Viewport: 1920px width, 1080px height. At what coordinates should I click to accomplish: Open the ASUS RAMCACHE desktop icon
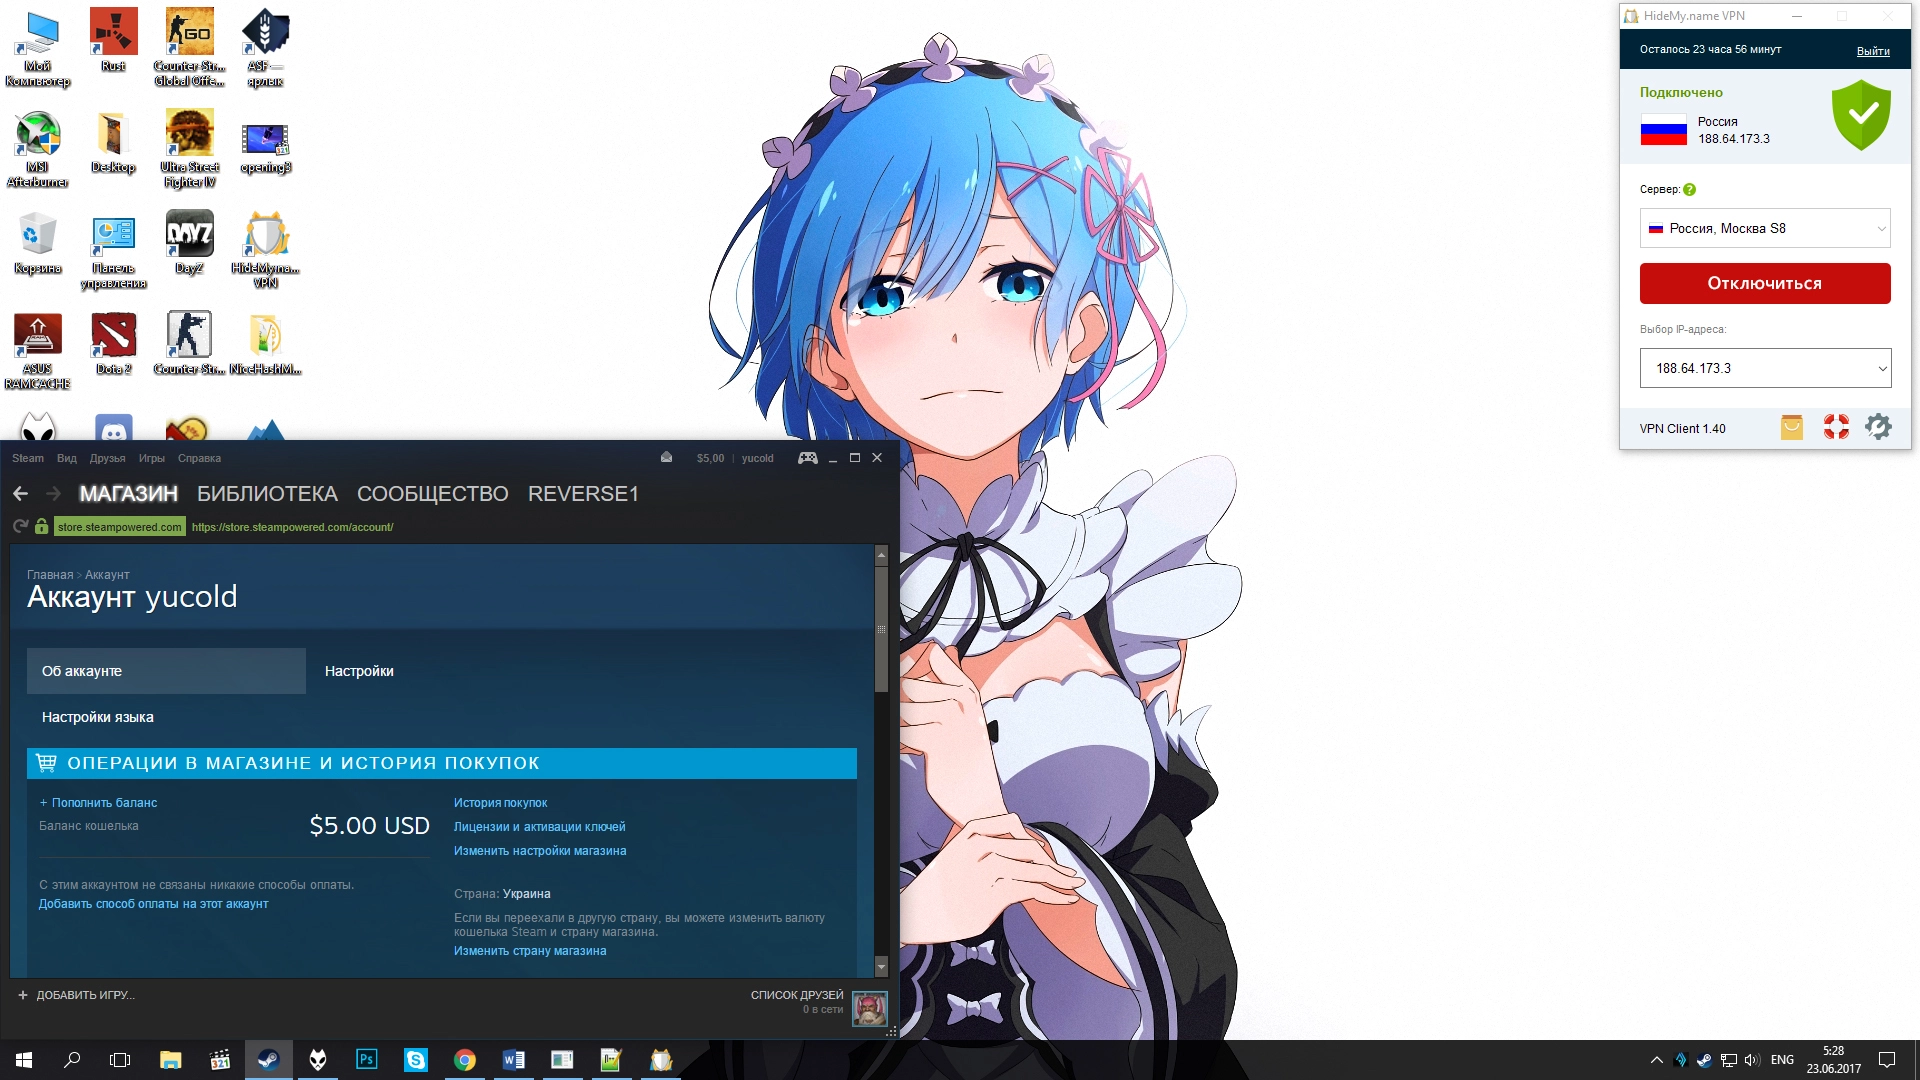[x=37, y=350]
